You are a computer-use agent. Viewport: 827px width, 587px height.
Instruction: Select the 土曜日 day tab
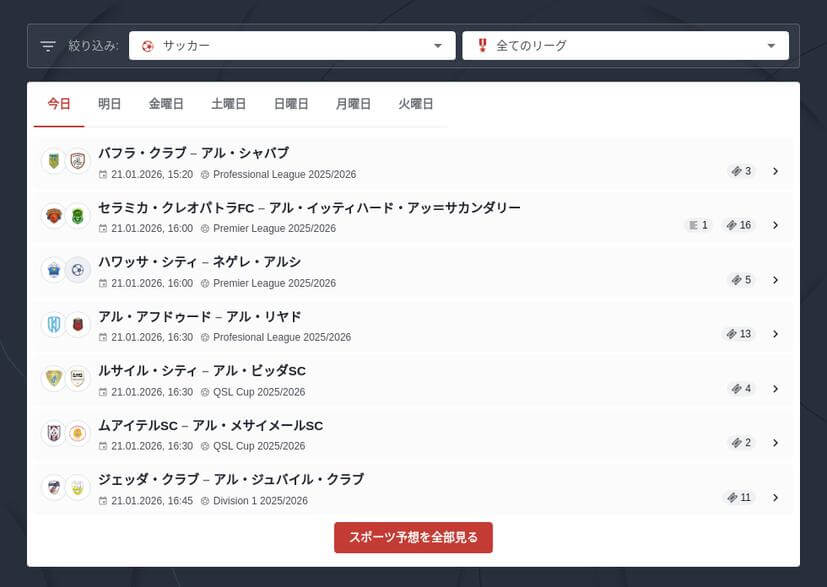228,103
